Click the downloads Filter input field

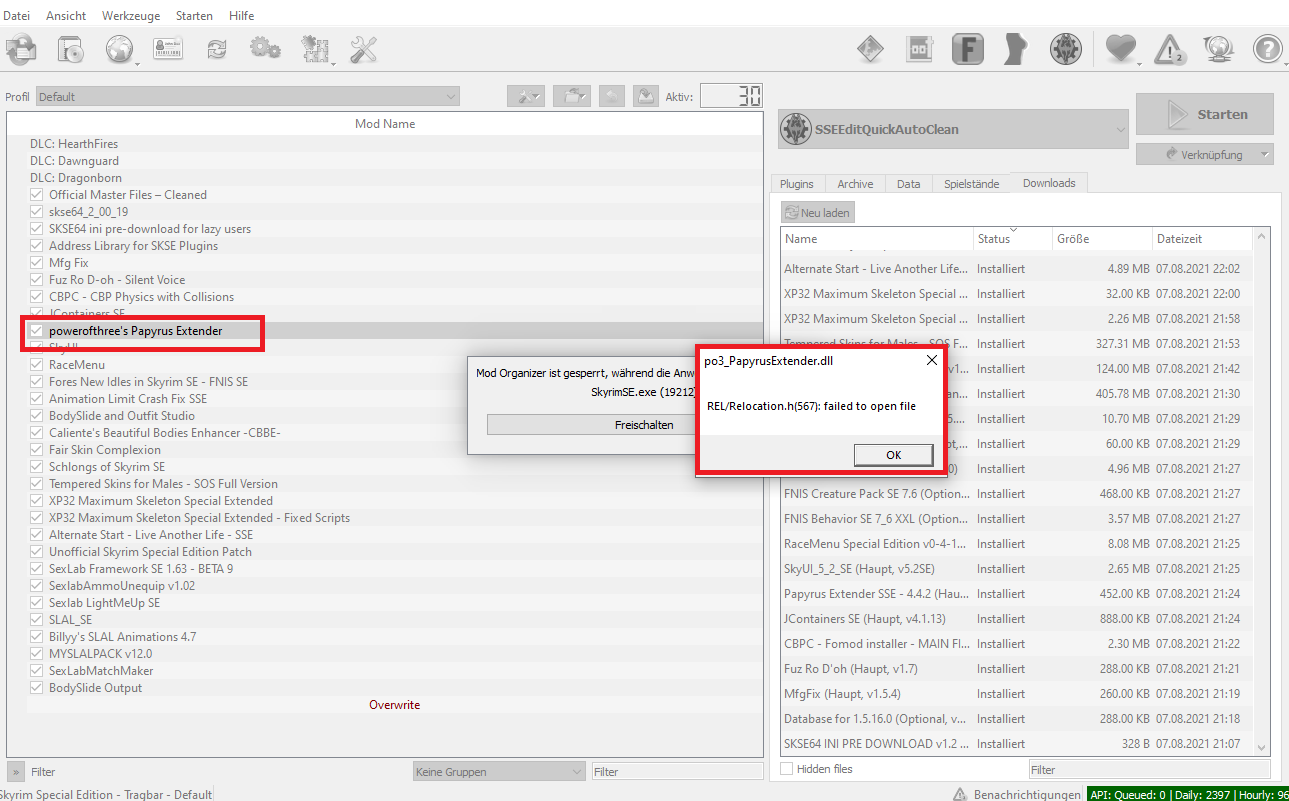click(1149, 770)
